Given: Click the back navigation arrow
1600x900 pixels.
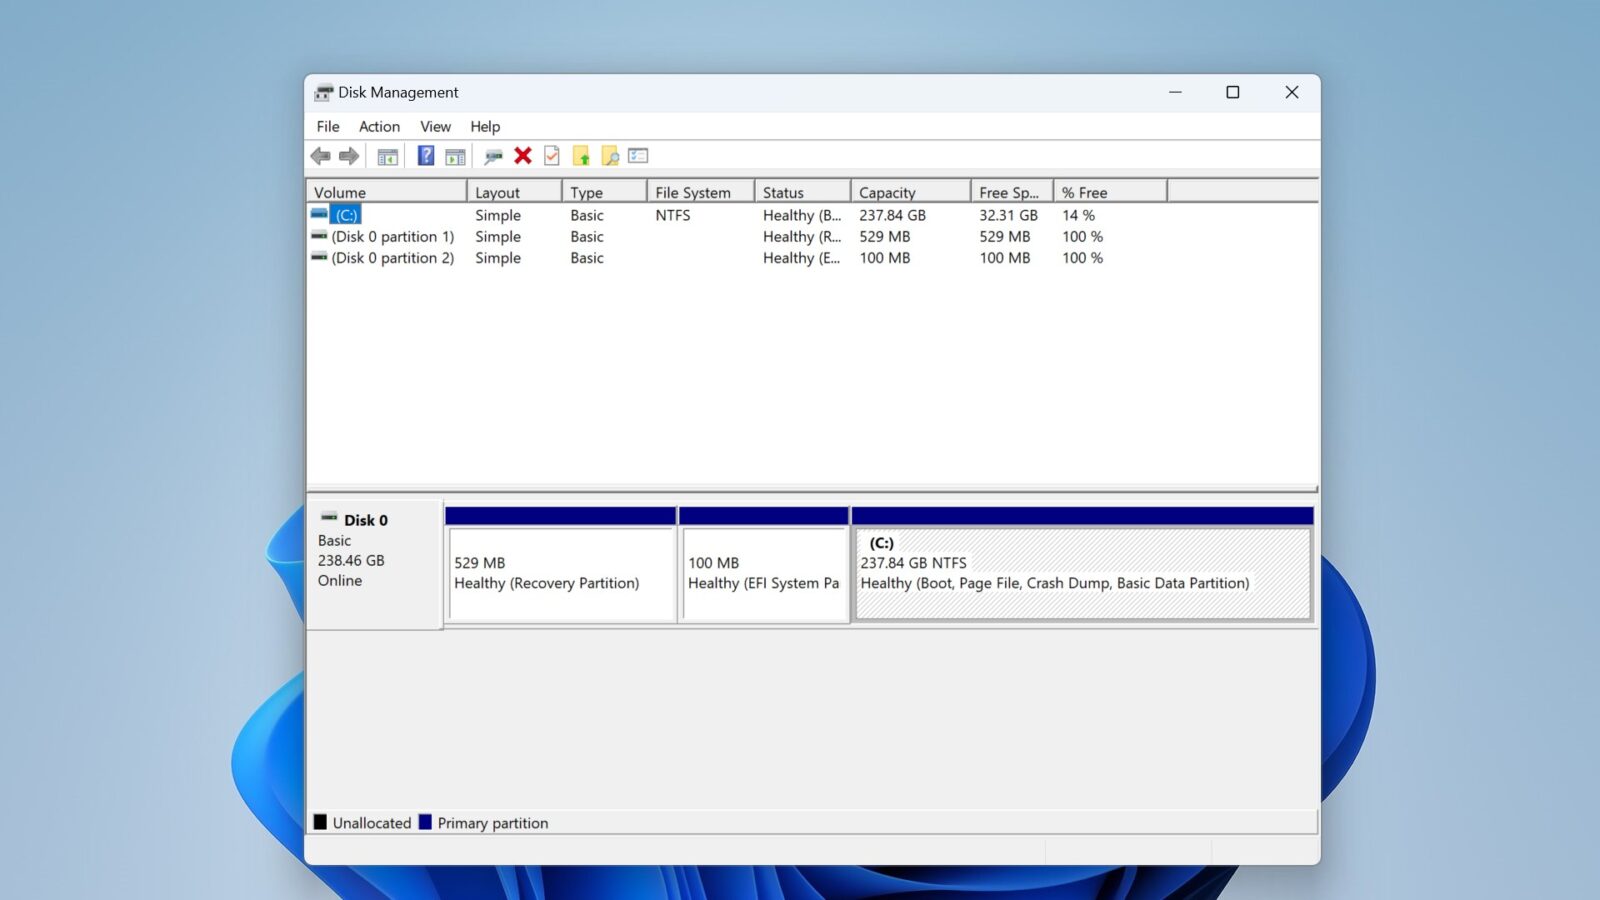Looking at the screenshot, I should (321, 156).
